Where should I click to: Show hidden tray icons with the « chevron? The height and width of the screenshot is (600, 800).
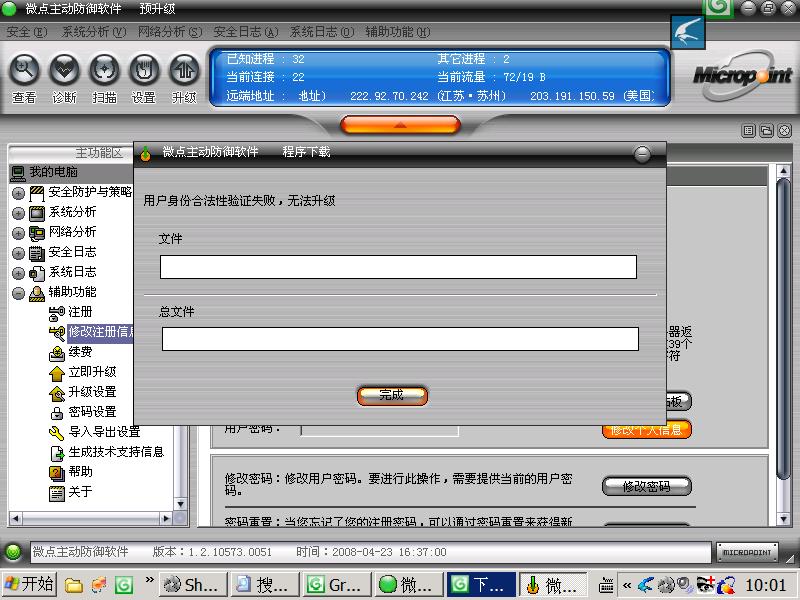[627, 585]
